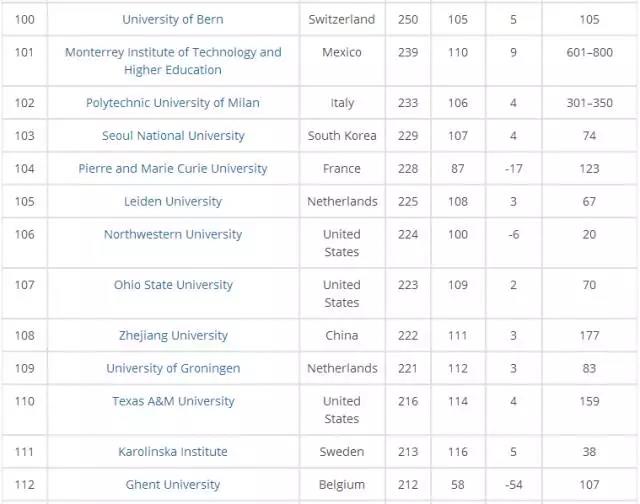Click the Switzerland country cell
The image size is (640, 504).
tap(341, 19)
